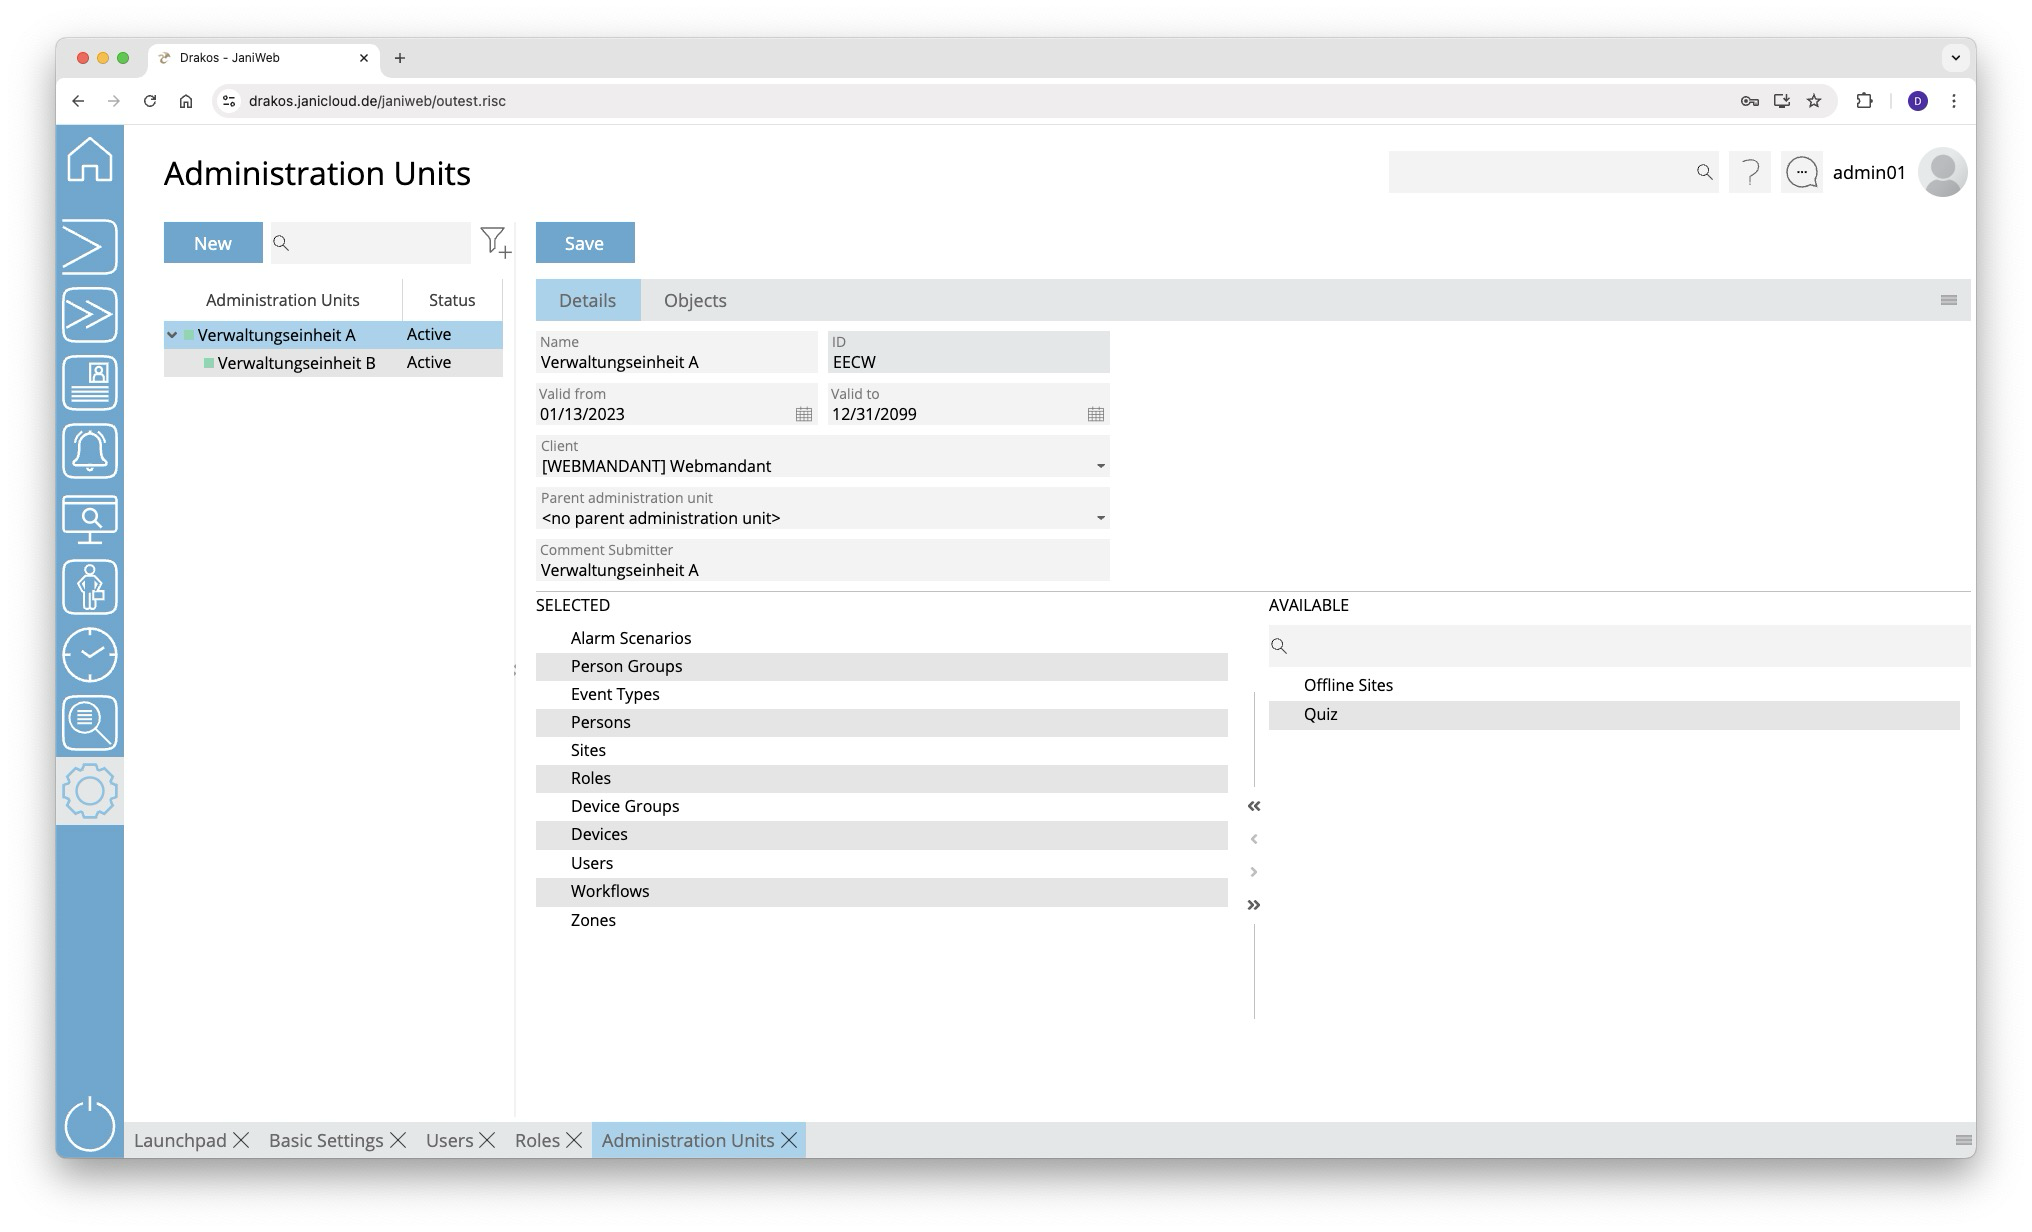This screenshot has height=1232, width=2032.
Task: Open Parent administration unit dropdown
Action: click(1100, 518)
